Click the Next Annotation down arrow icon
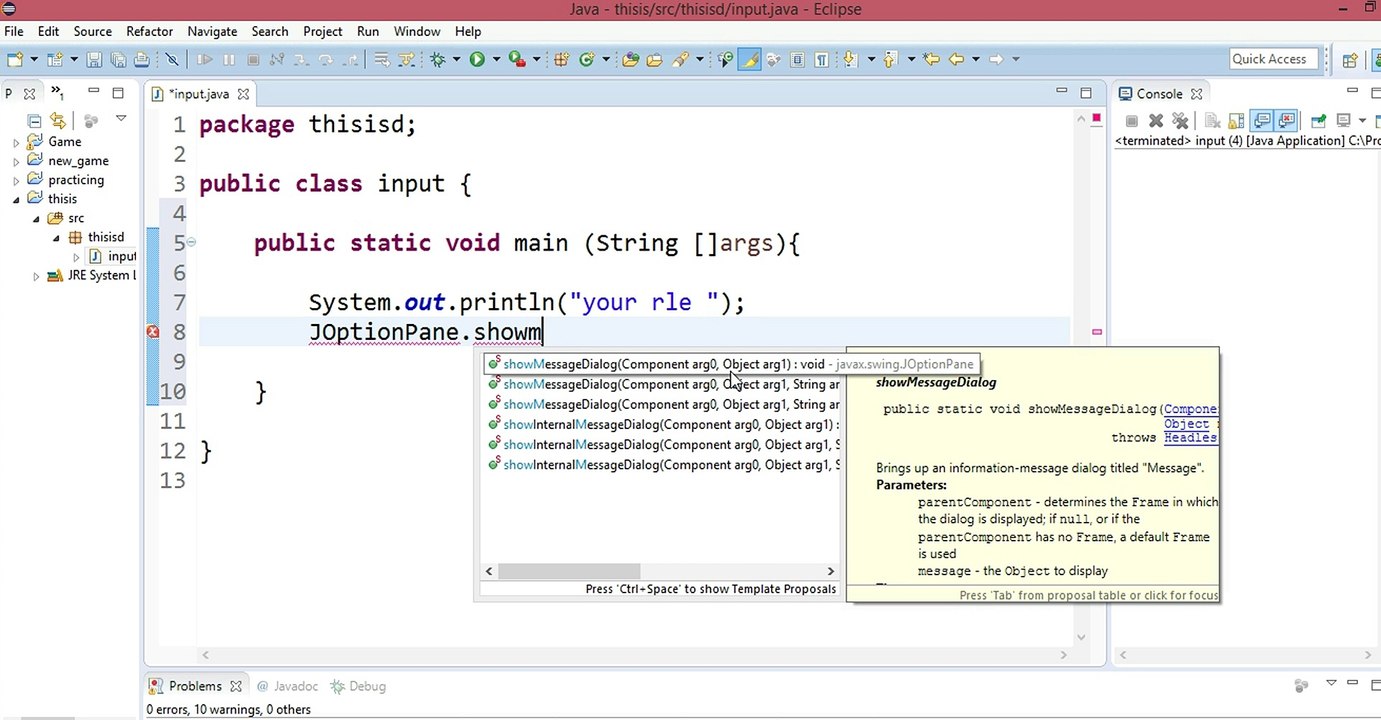 pyautogui.click(x=850, y=59)
